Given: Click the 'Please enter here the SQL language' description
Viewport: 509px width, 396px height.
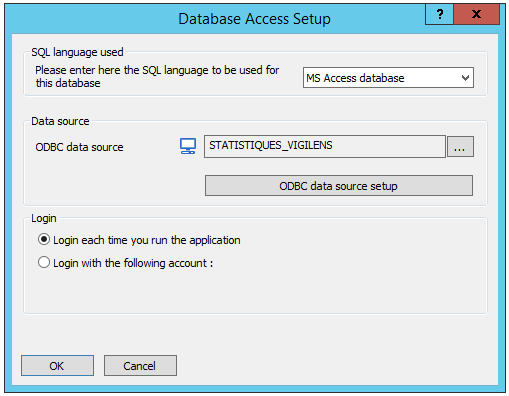Looking at the screenshot, I should coord(157,76).
